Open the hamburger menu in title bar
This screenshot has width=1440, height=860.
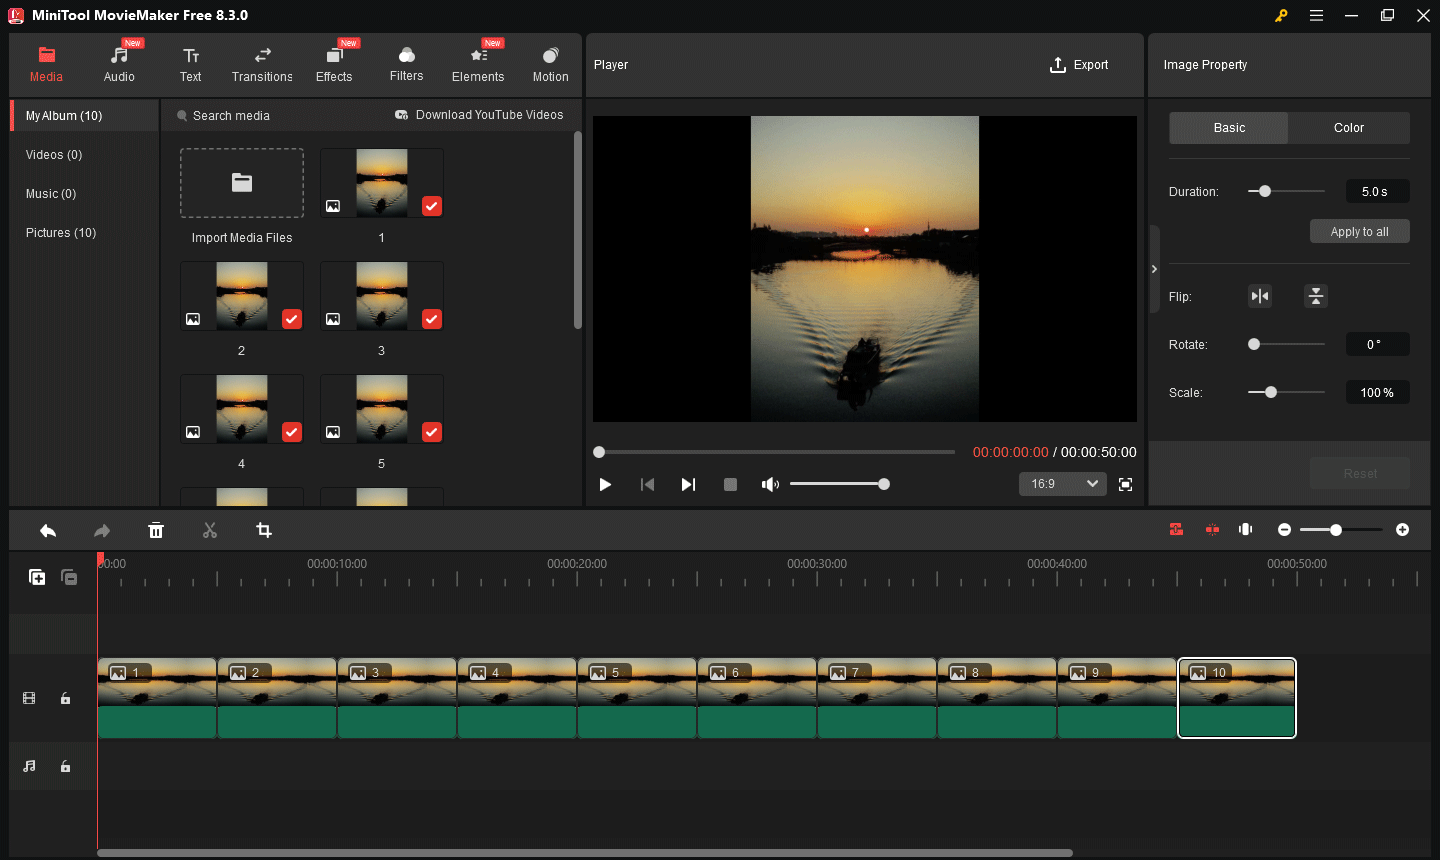(1317, 15)
